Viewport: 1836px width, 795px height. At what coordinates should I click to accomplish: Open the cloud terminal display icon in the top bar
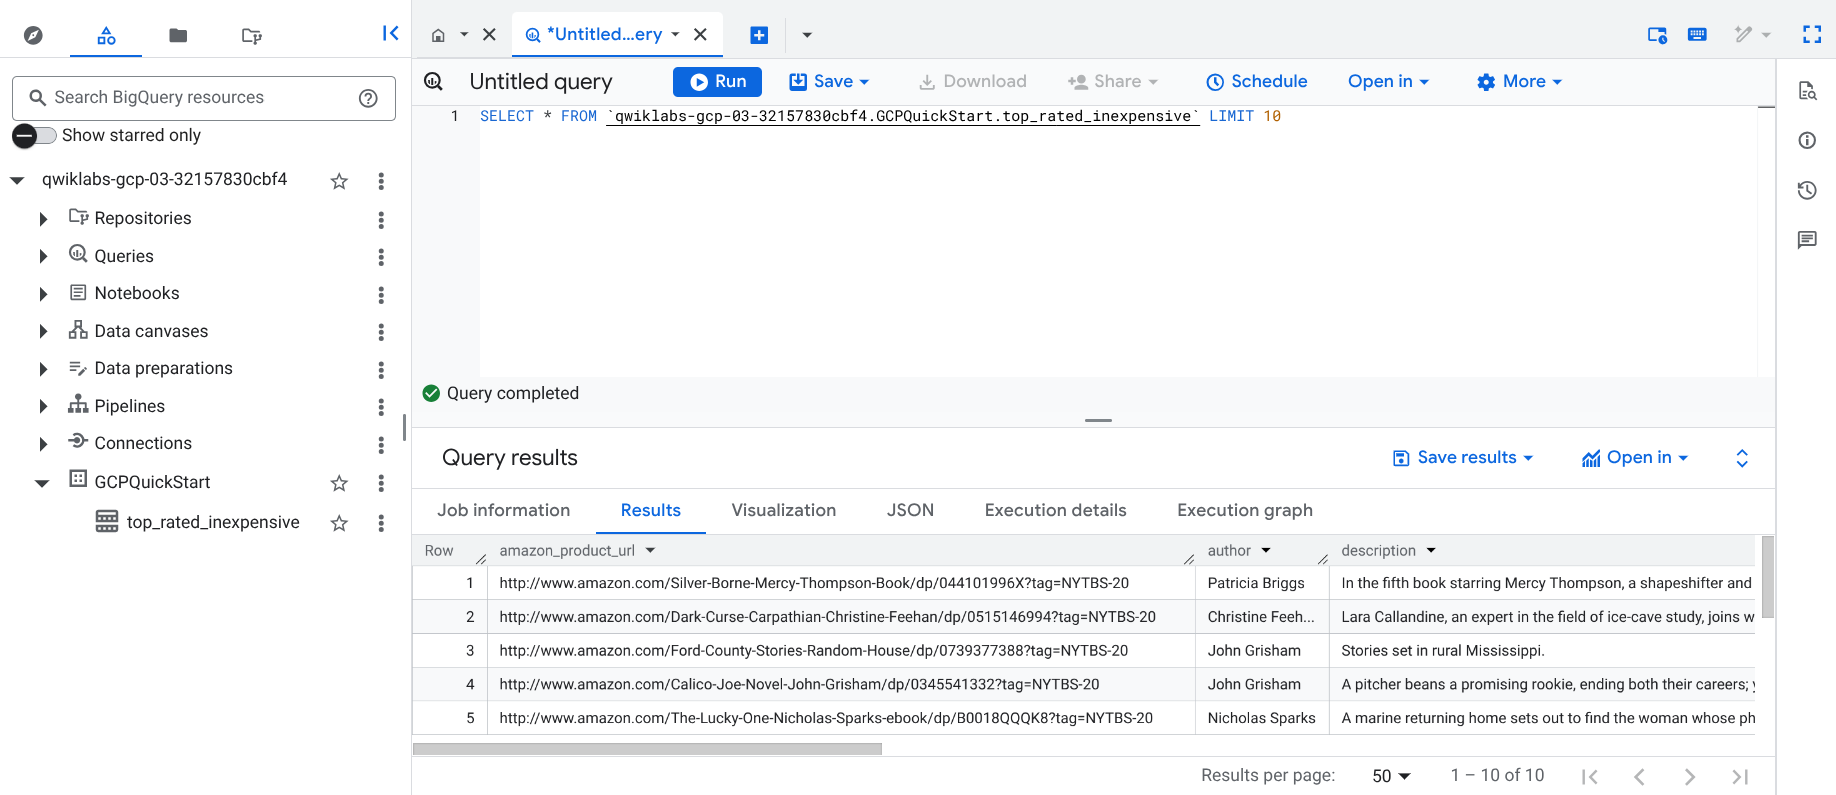pos(1657,35)
